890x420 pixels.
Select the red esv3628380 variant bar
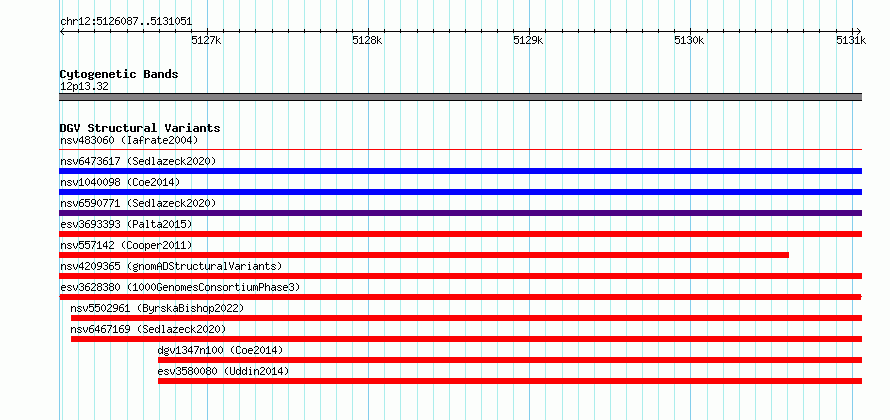(x=461, y=297)
